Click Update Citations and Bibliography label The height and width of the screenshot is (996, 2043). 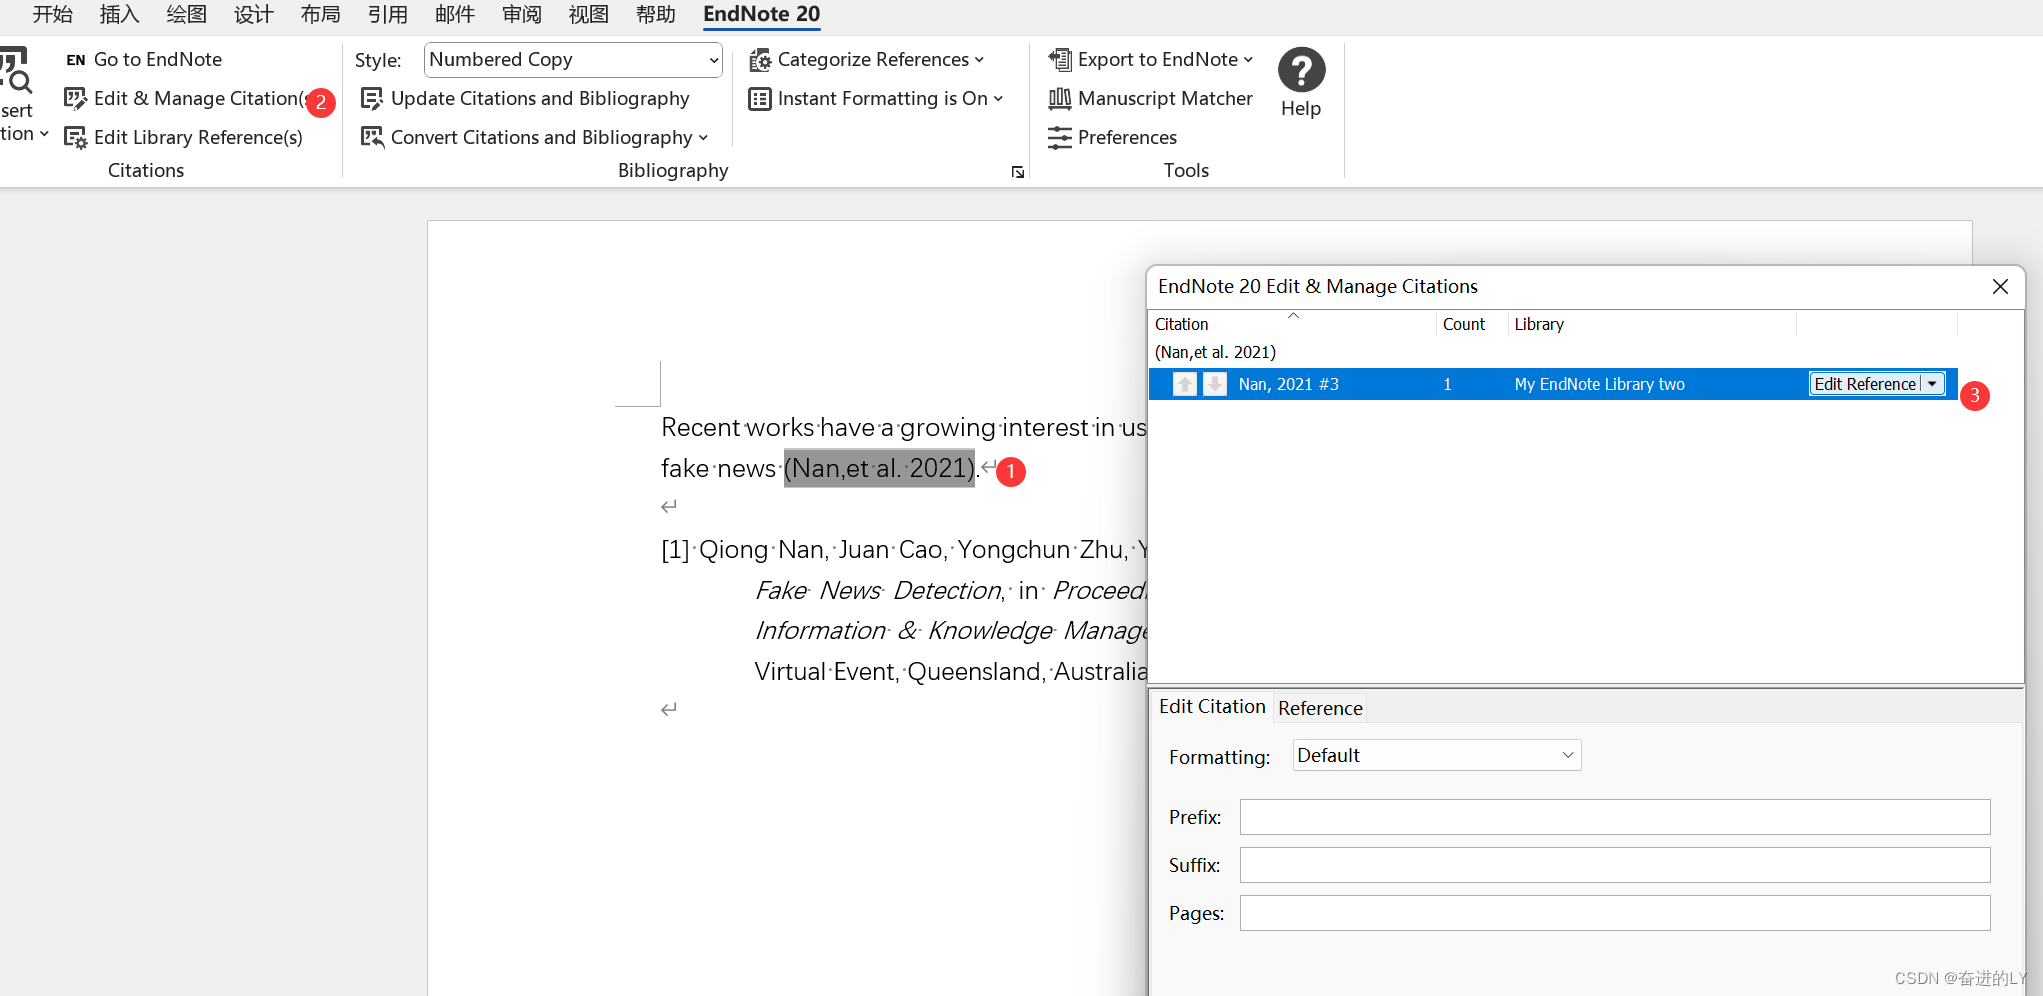point(540,98)
